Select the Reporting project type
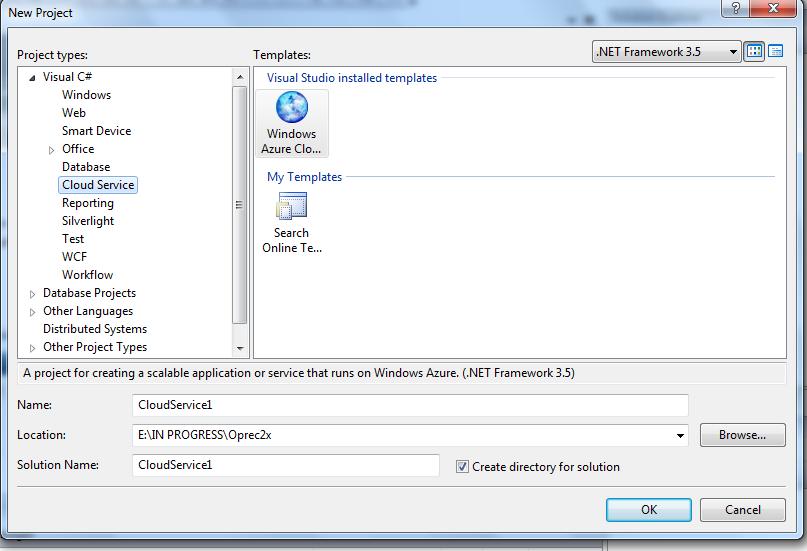 (x=87, y=203)
